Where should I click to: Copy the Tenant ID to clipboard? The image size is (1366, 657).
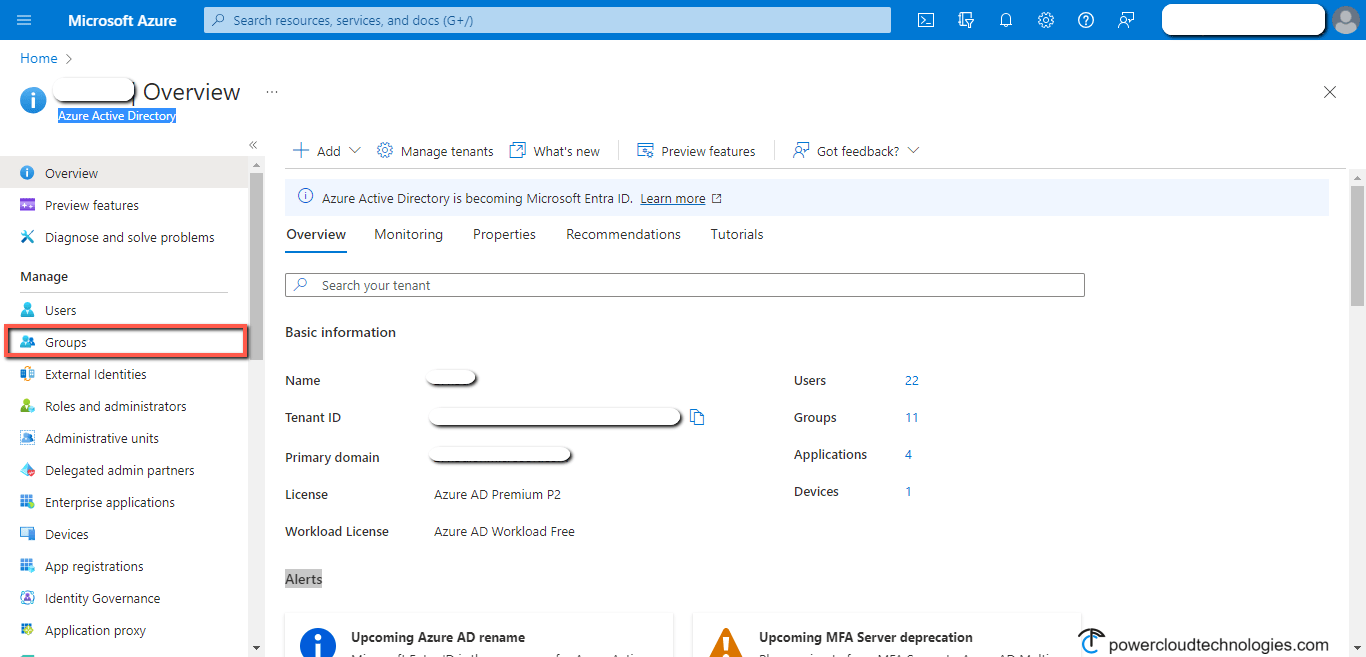697,417
